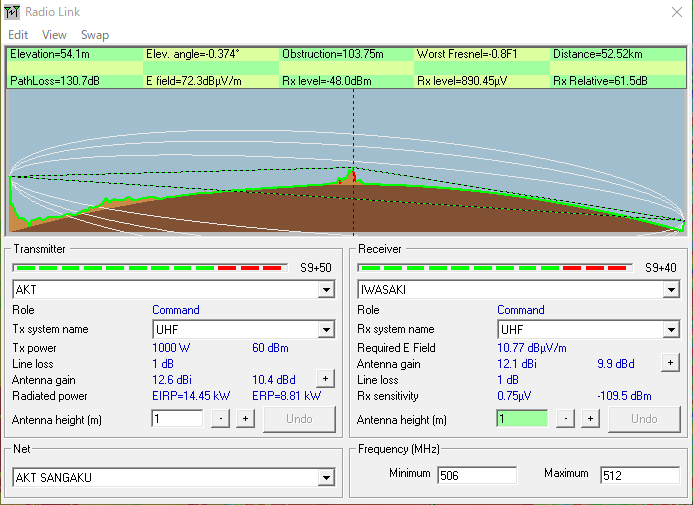693x505 pixels.
Task: Click the Tx power 1000 W value
Action: pyautogui.click(x=171, y=348)
